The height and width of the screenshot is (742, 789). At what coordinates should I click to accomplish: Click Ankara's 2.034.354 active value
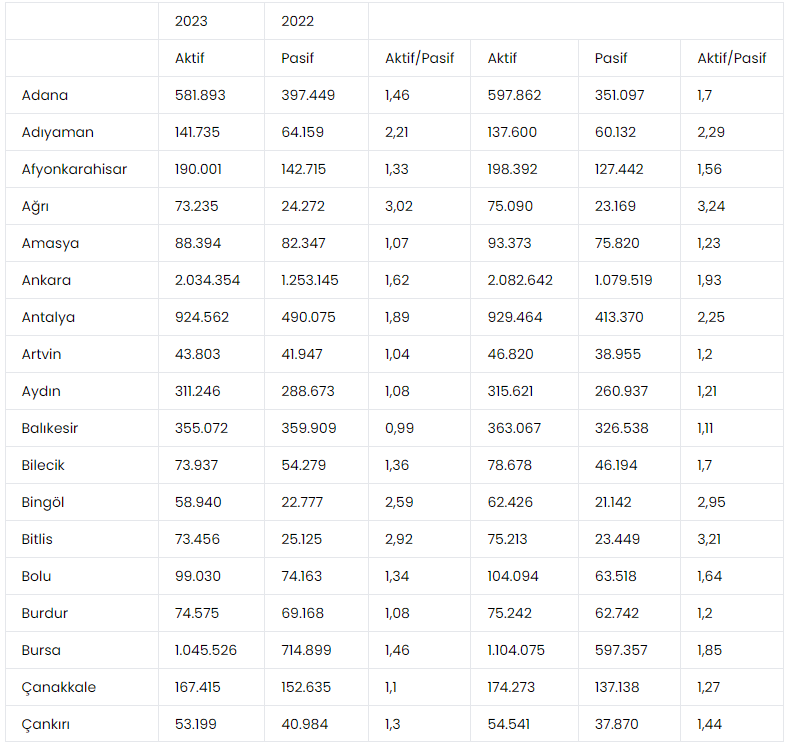tap(207, 280)
